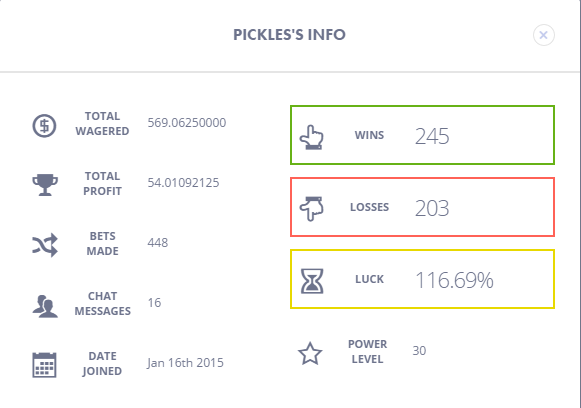Click the pointing-down hand Losses icon
581x408 pixels.
click(312, 209)
